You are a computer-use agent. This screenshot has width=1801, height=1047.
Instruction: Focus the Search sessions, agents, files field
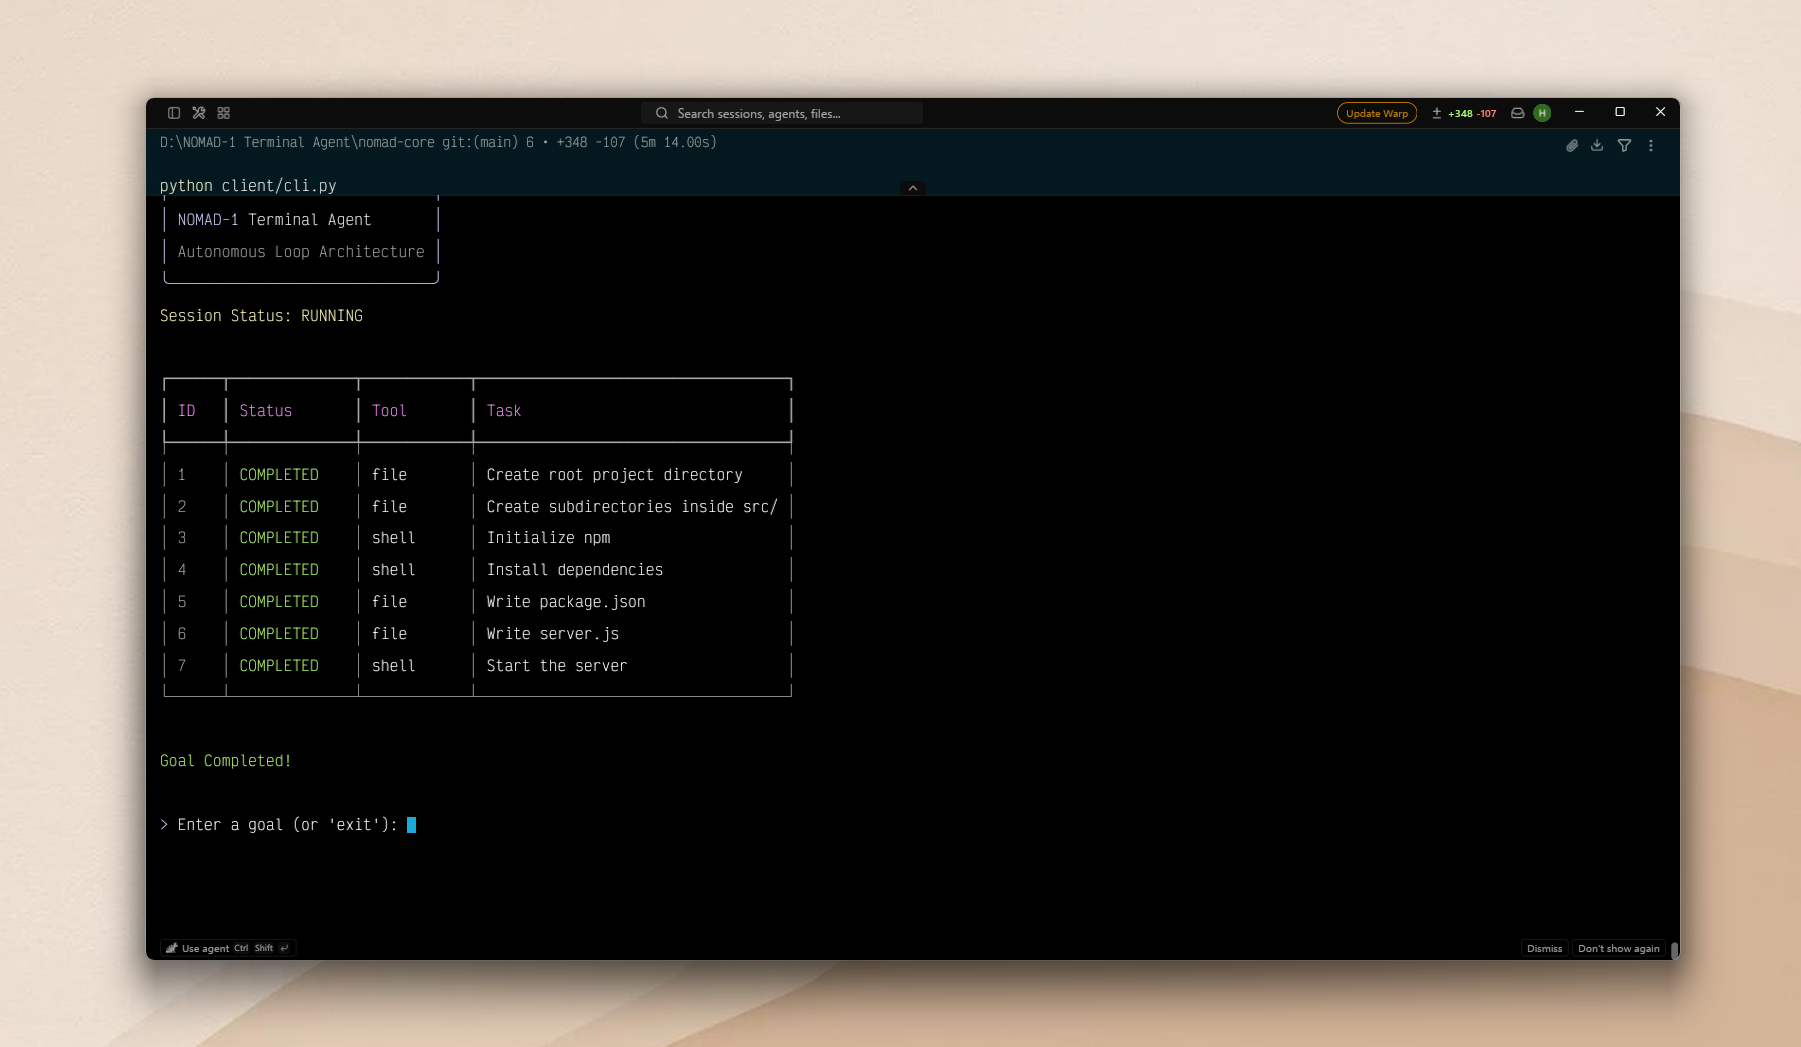pyautogui.click(x=782, y=113)
